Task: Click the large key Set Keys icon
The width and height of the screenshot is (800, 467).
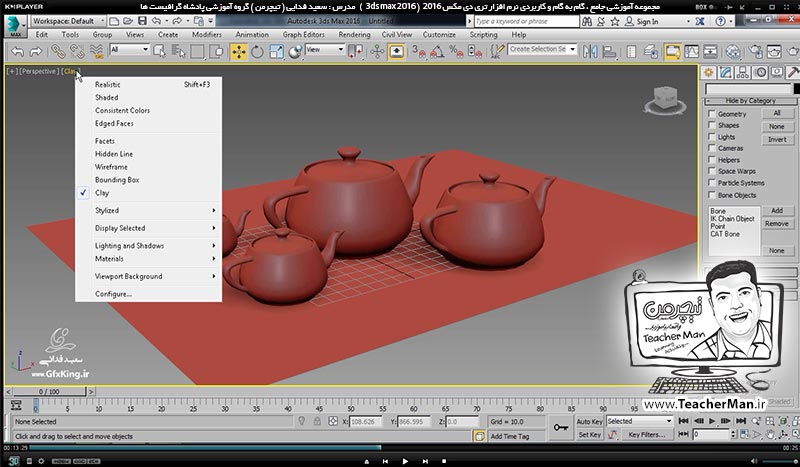Action: point(561,428)
